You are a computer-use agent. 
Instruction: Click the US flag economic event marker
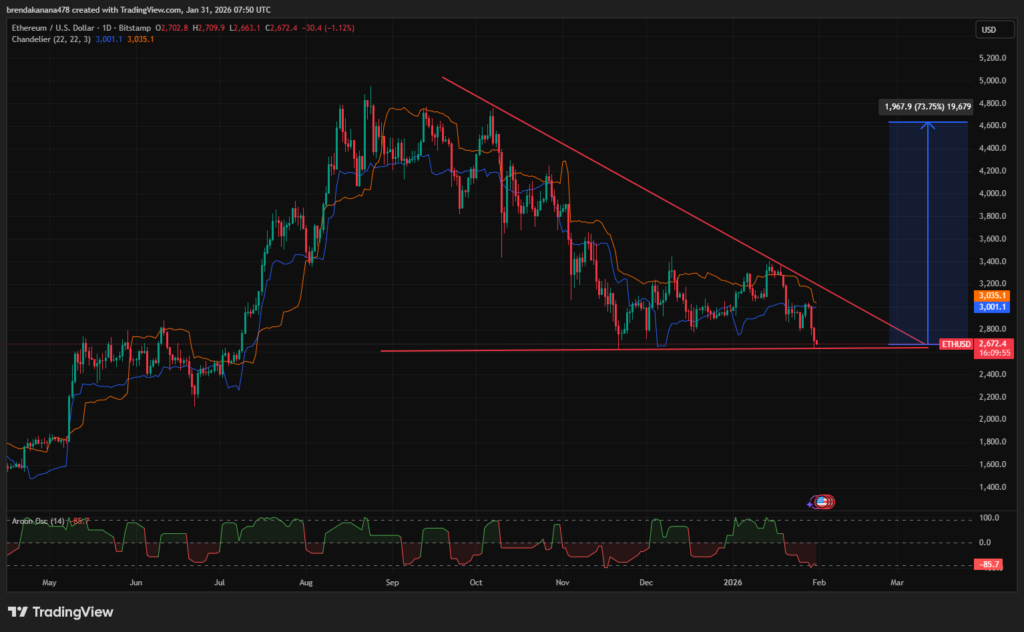(x=823, y=501)
